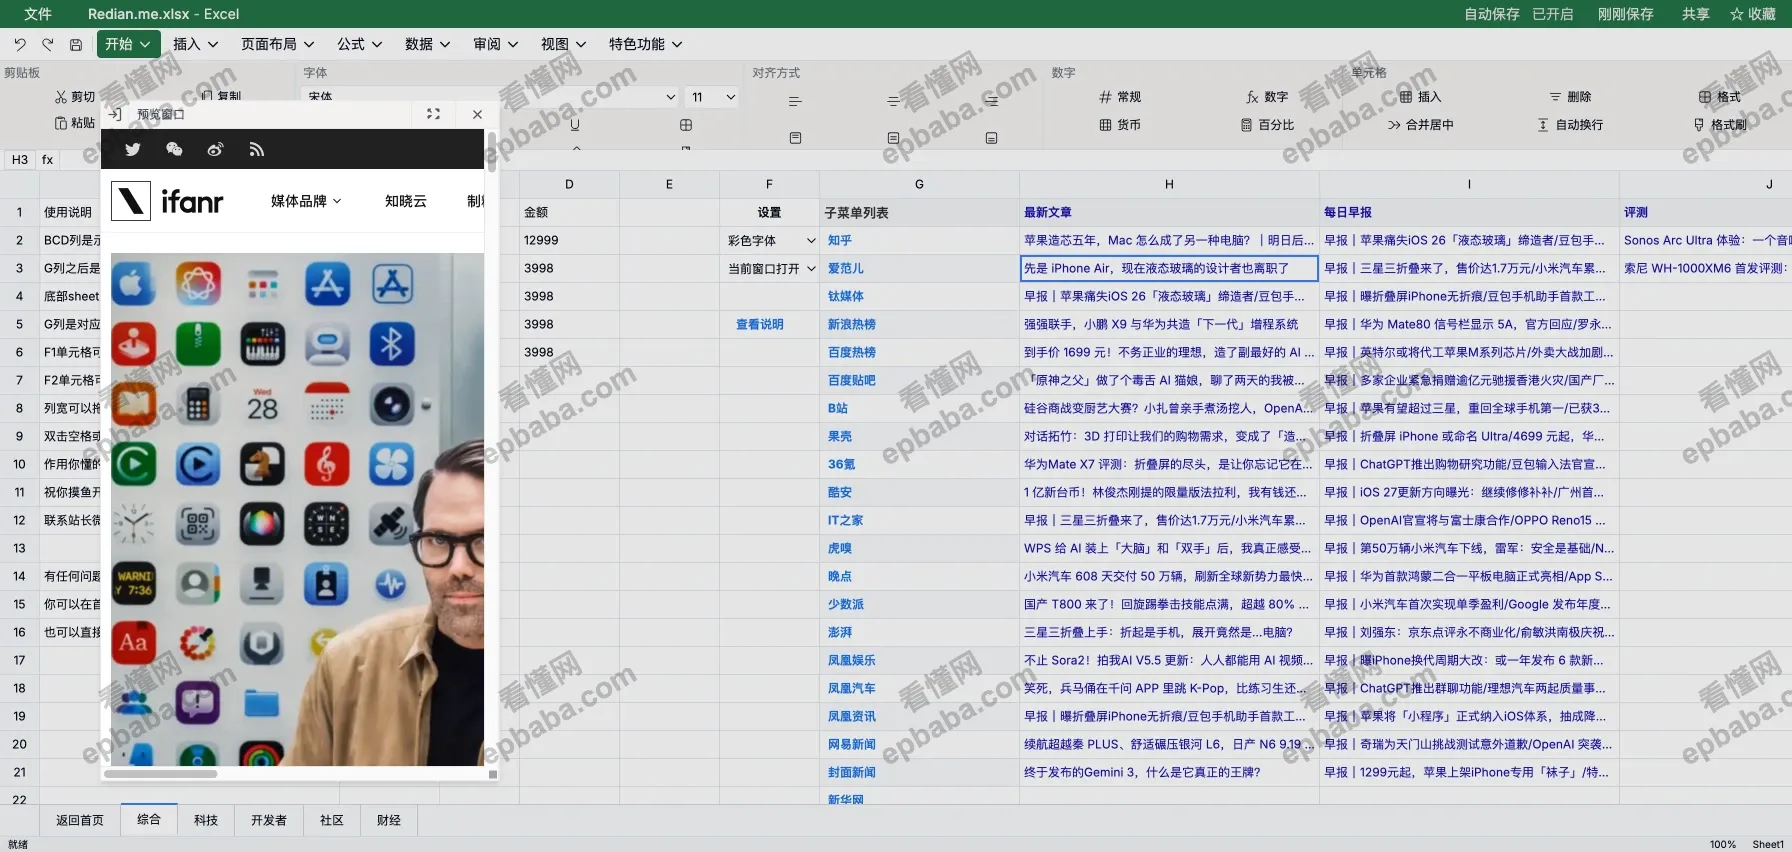The image size is (1792, 852).
Task: Expand the font name dropdown
Action: (x=670, y=97)
